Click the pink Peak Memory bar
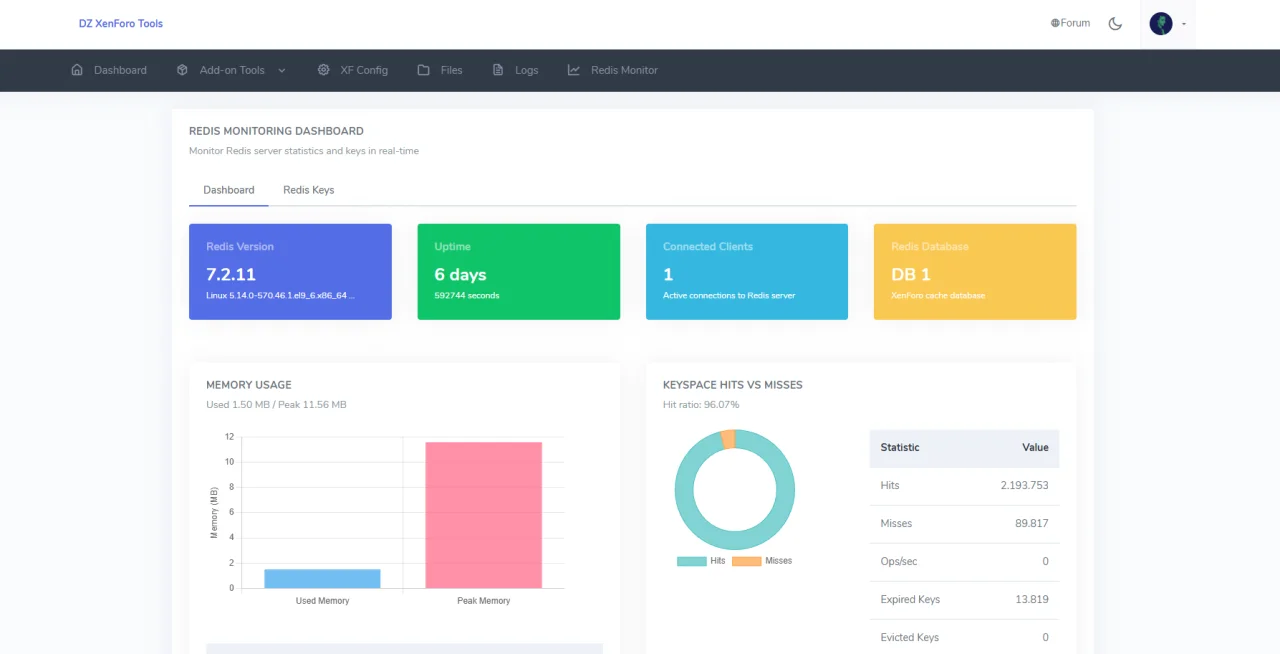Viewport: 1280px width, 654px height. point(483,515)
